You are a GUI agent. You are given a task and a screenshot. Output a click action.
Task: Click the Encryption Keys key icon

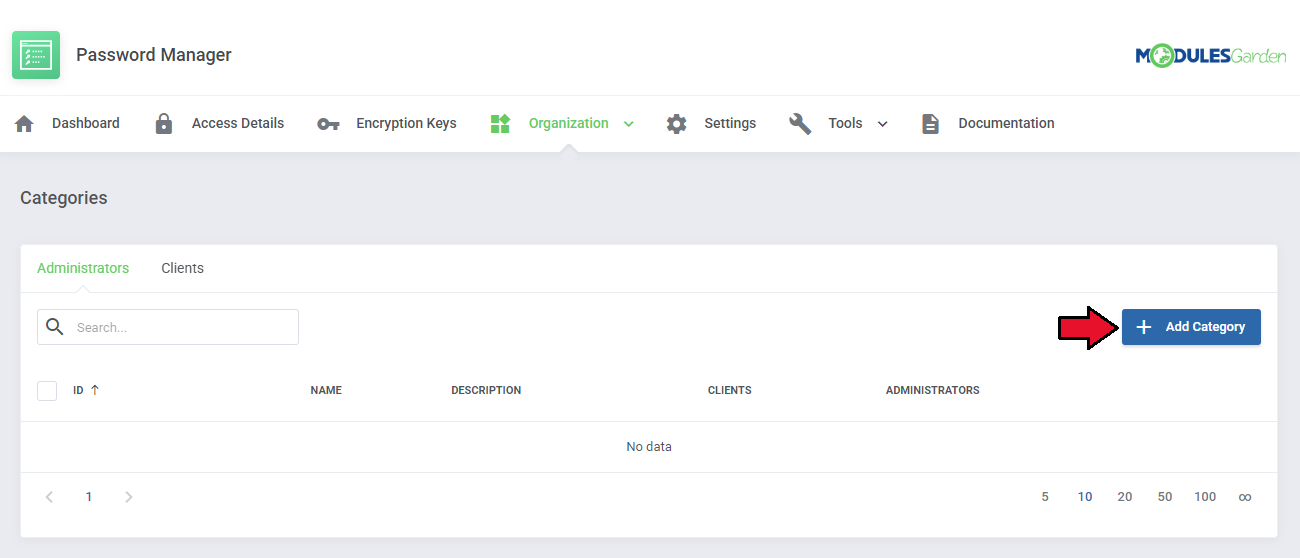pyautogui.click(x=328, y=124)
